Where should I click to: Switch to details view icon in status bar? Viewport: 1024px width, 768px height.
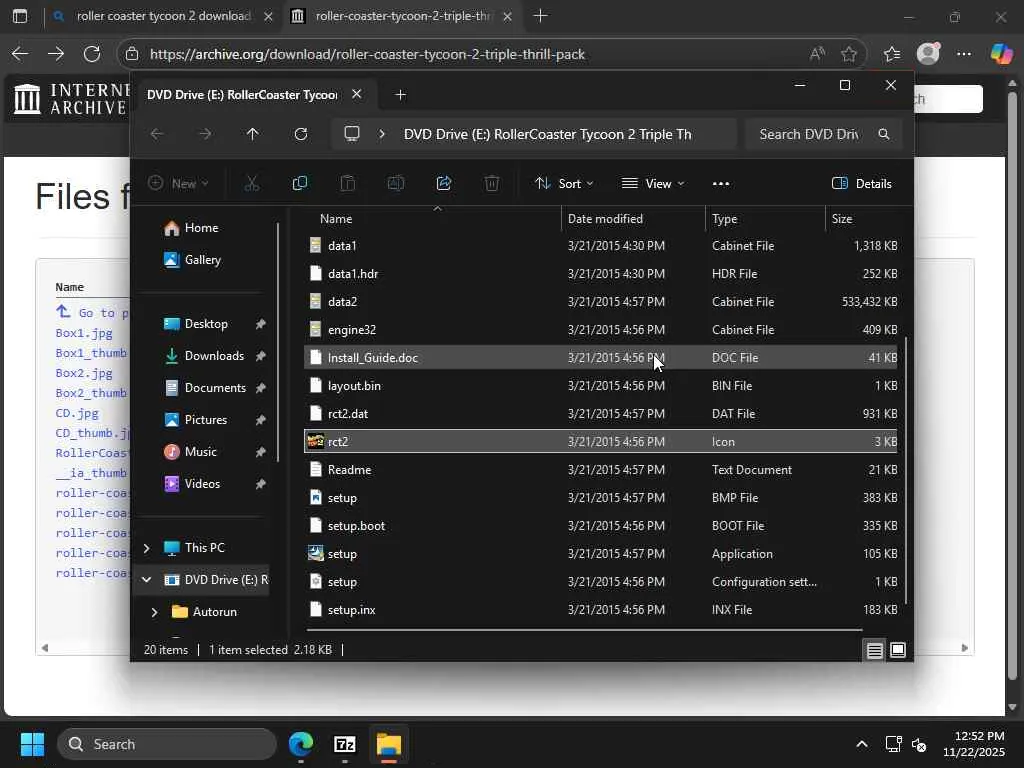click(874, 650)
